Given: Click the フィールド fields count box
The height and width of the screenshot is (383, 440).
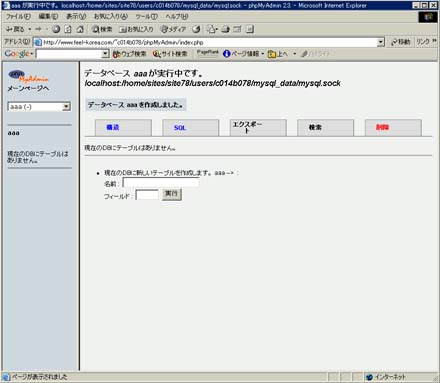Looking at the screenshot, I should point(147,195).
